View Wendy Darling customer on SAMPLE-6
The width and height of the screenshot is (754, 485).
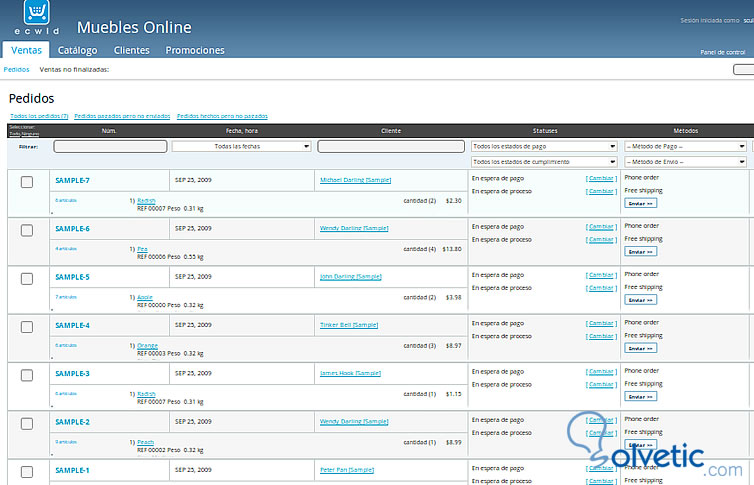click(354, 228)
